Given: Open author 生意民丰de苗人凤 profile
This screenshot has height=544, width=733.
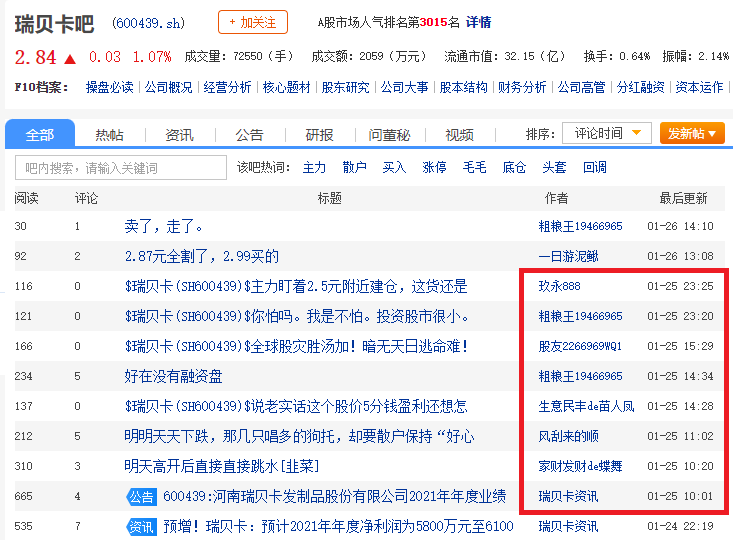Looking at the screenshot, I should tap(586, 406).
